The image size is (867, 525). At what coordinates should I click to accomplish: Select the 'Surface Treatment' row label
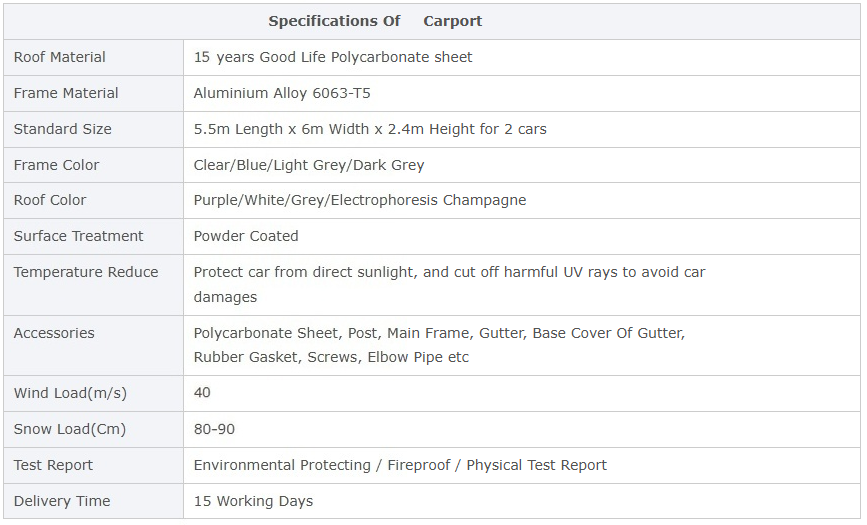pyautogui.click(x=79, y=236)
